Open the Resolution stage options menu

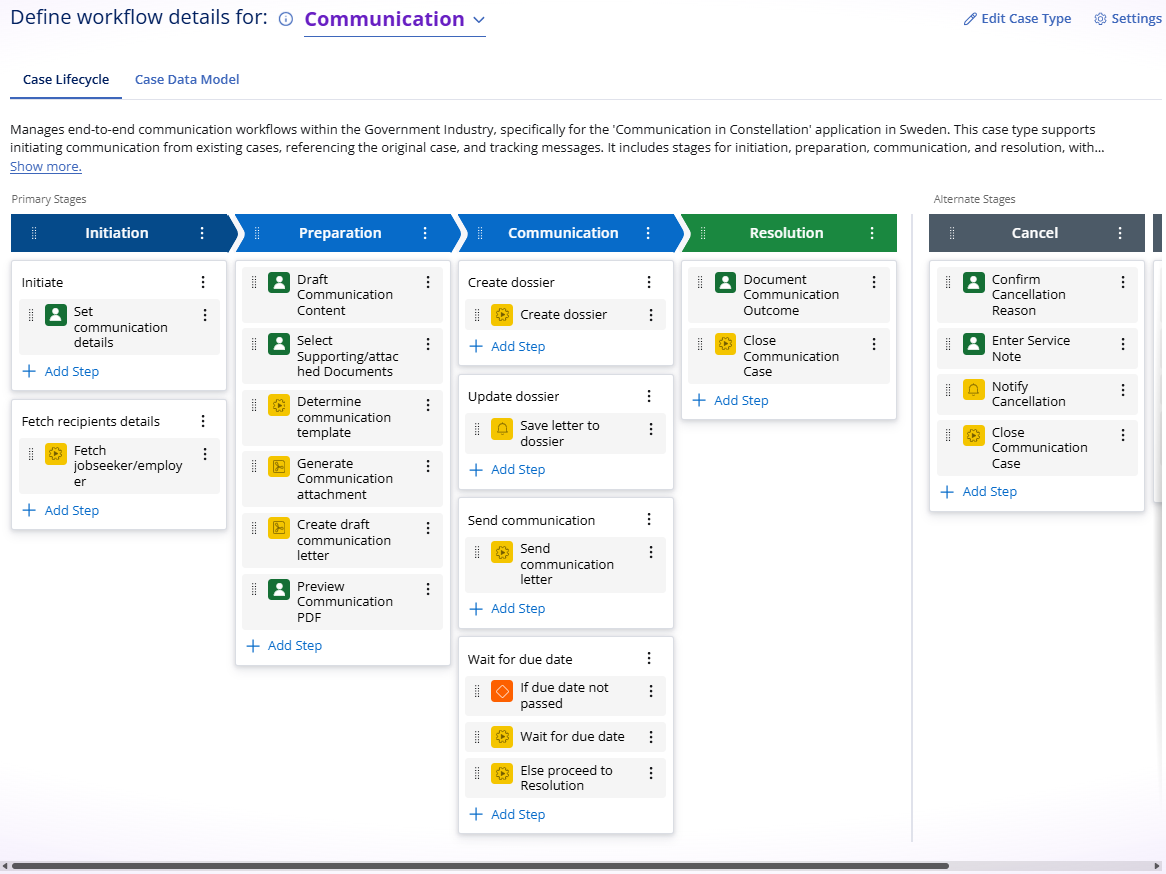[x=872, y=233]
